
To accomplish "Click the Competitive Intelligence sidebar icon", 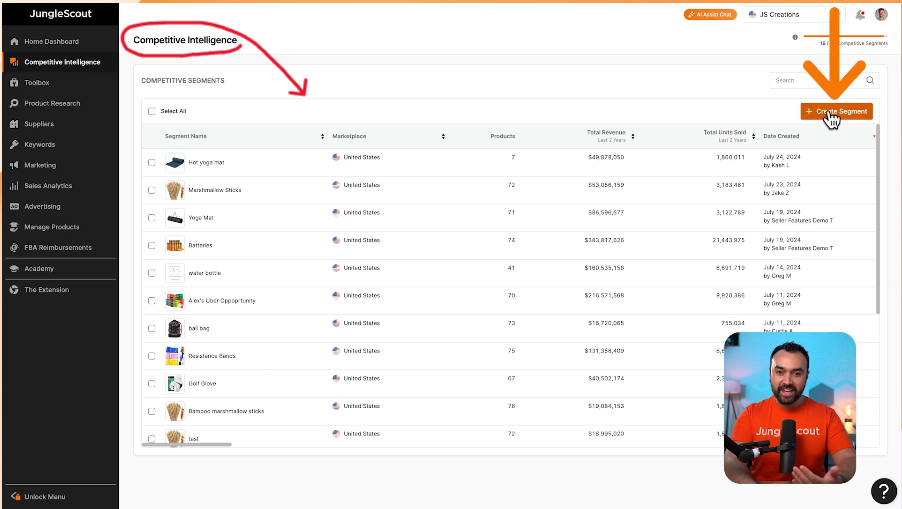I will point(14,62).
